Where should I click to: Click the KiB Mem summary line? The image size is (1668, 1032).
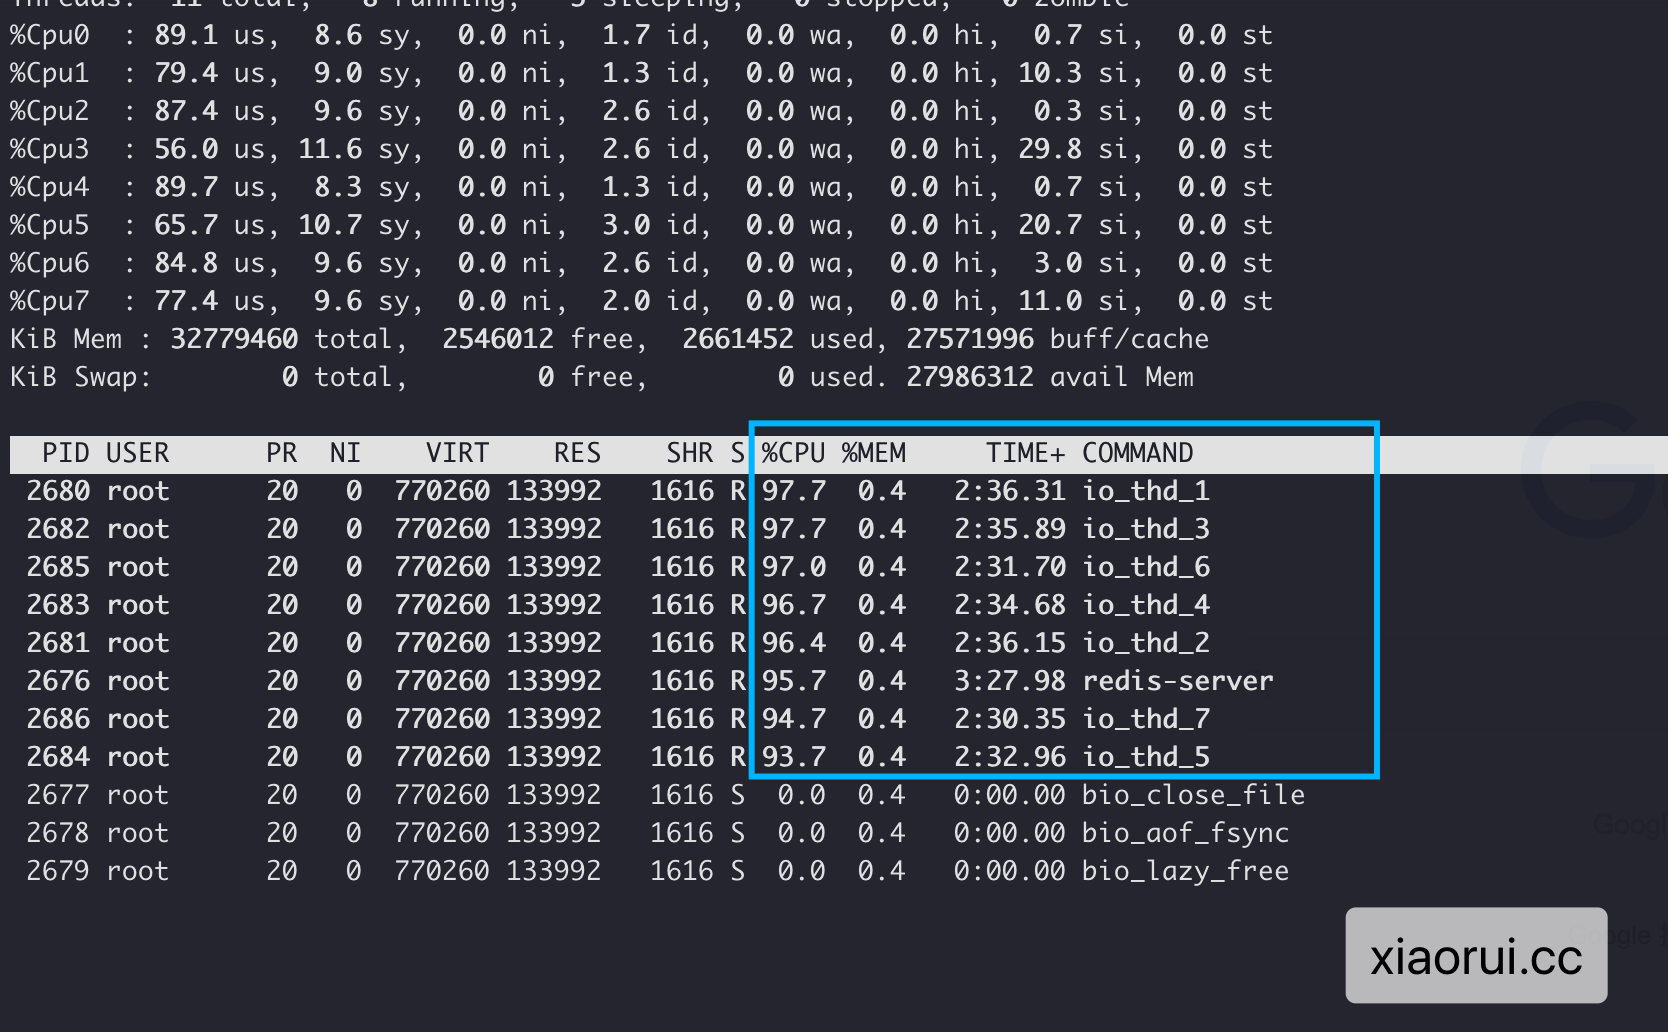(x=608, y=338)
